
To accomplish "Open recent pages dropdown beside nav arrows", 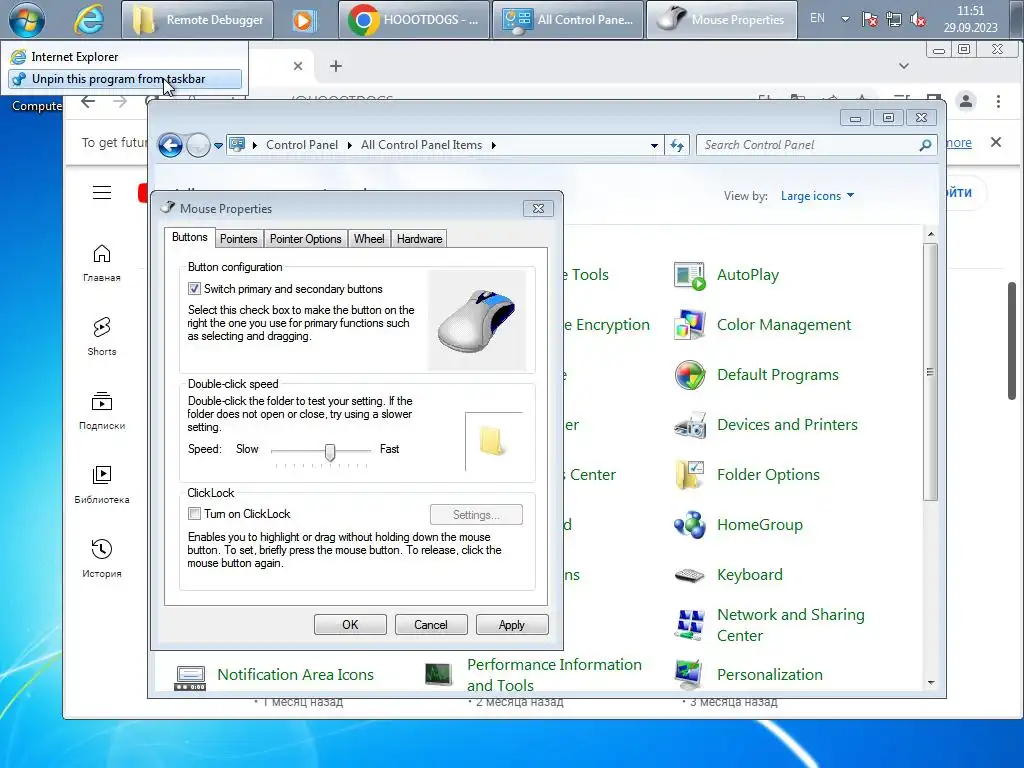I will point(218,146).
